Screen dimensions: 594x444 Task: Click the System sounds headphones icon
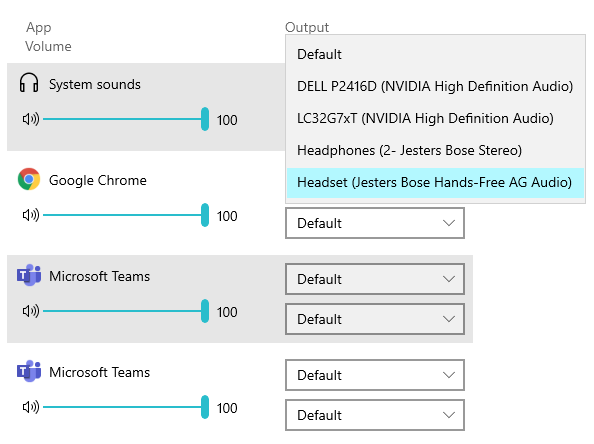29,83
